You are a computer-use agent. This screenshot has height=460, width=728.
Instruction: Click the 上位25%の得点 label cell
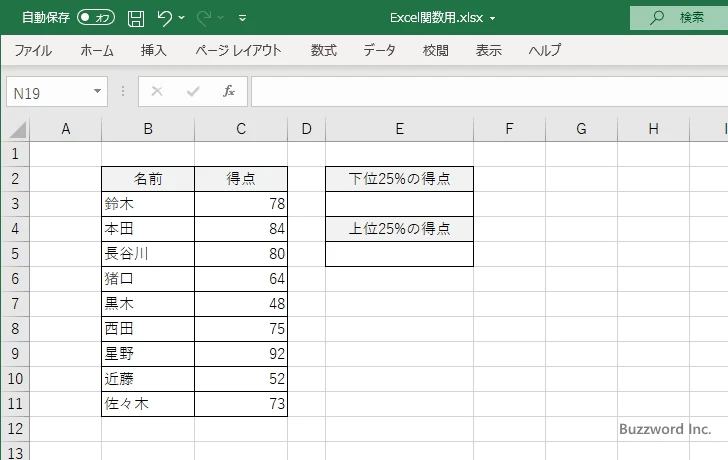click(400, 229)
